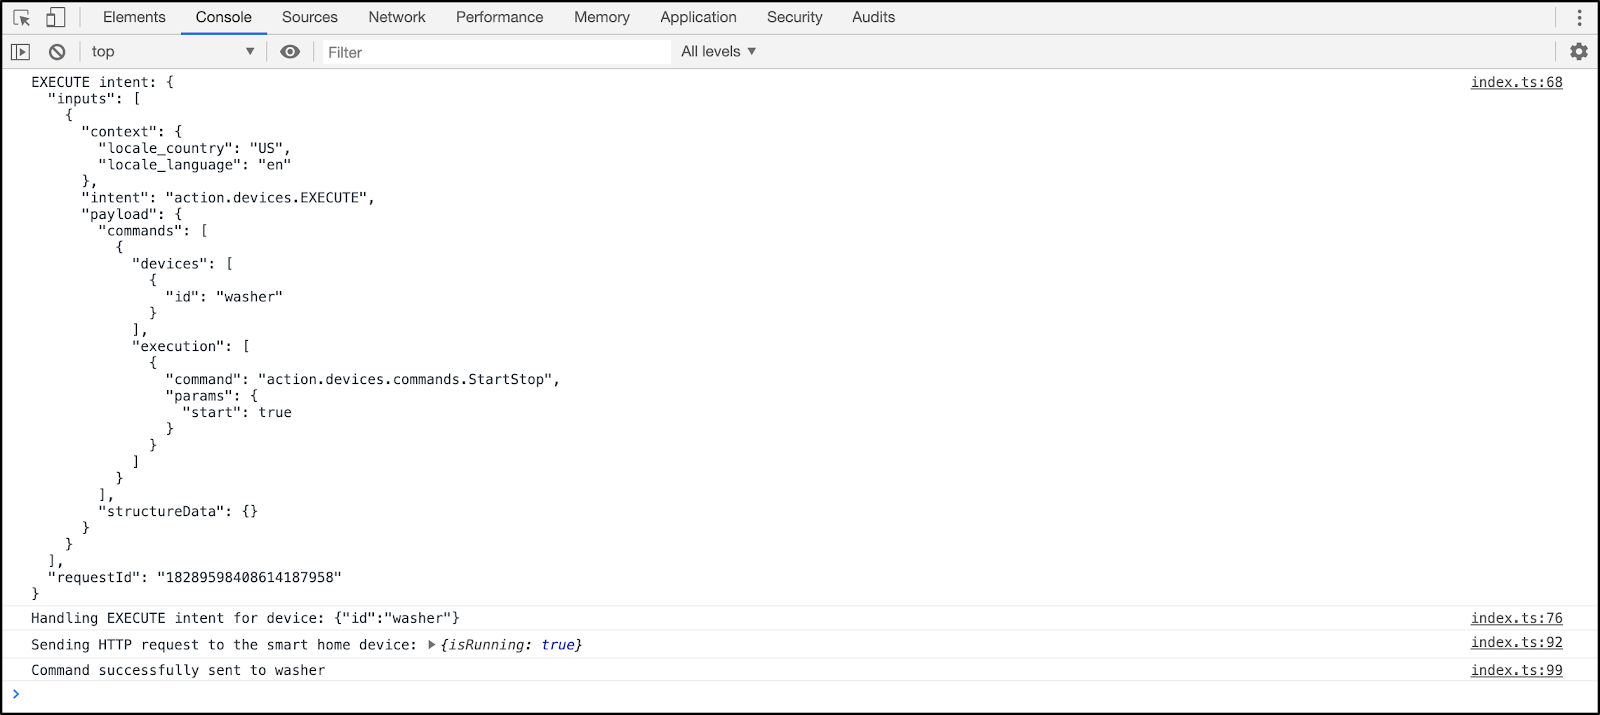Open the Application tab

click(x=698, y=17)
